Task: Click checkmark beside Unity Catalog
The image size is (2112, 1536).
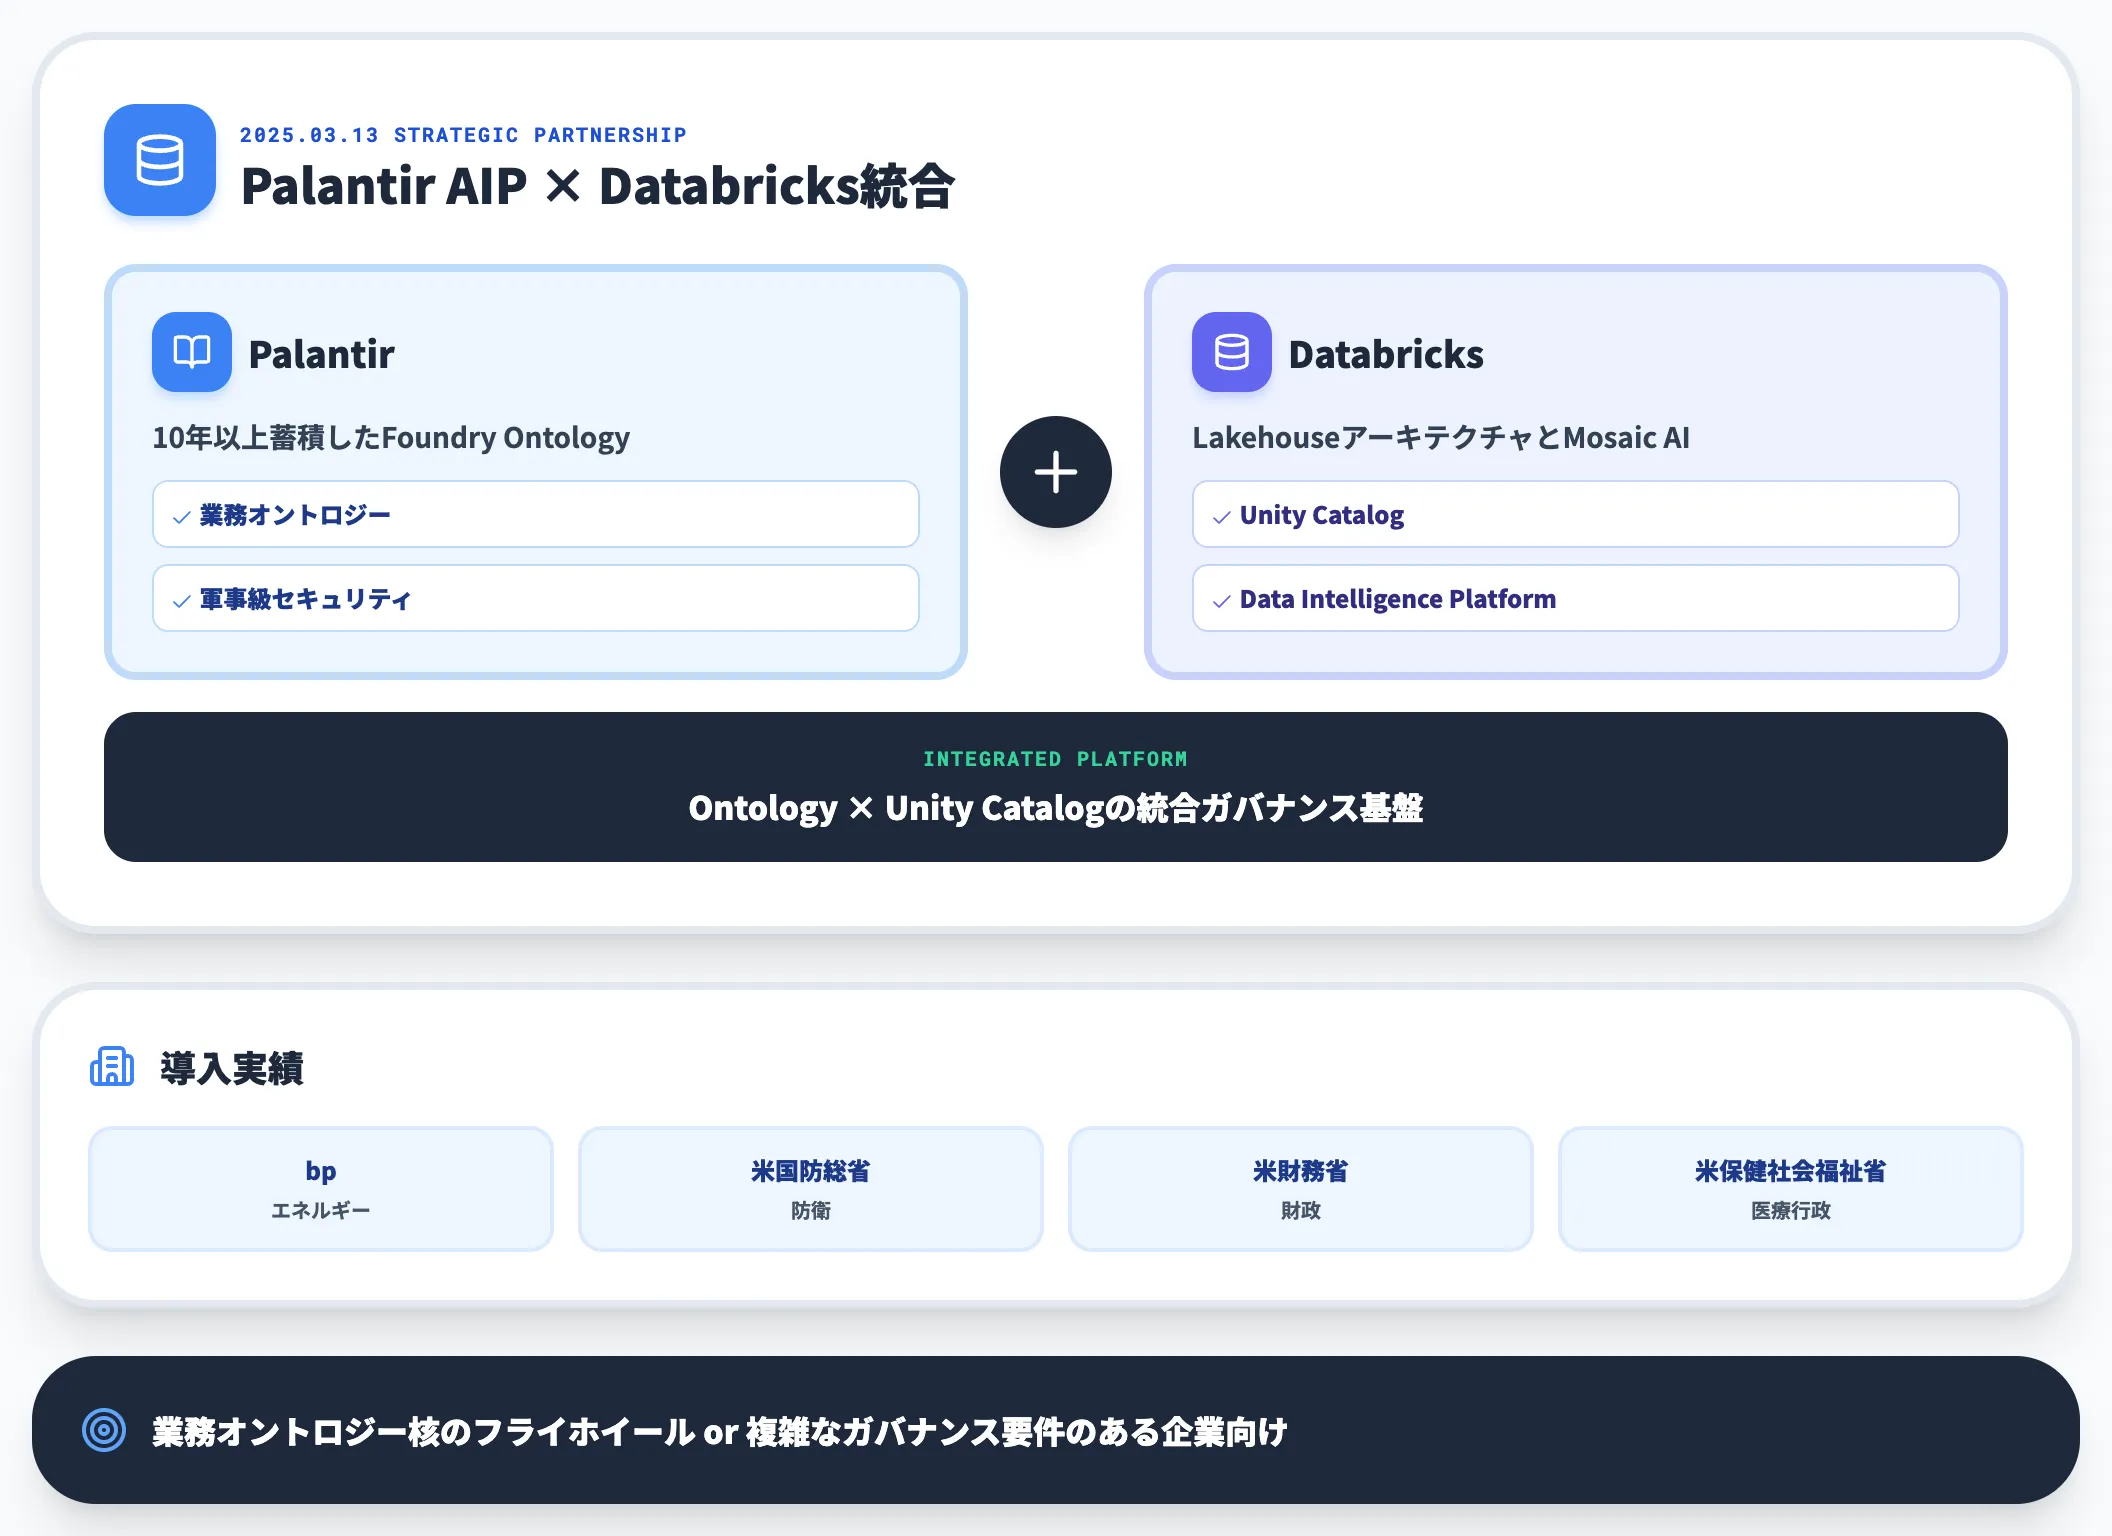Action: 1222,517
